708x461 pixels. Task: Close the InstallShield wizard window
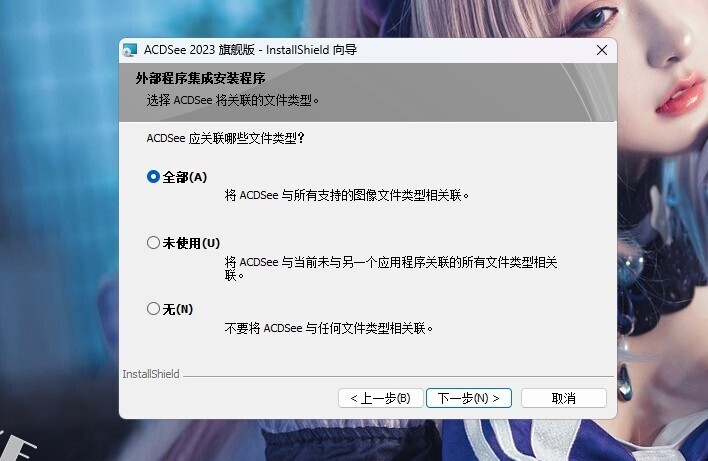(601, 50)
